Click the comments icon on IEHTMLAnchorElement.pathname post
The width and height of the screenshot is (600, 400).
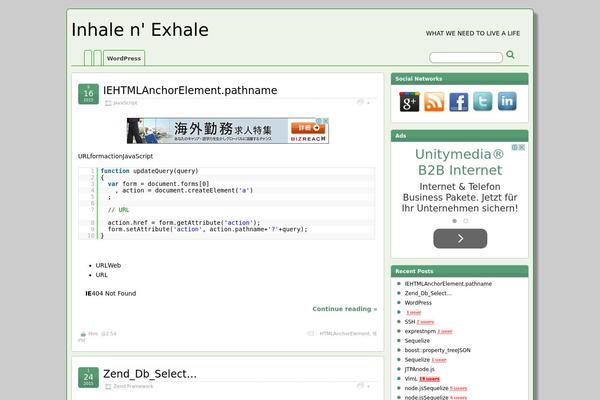point(360,102)
